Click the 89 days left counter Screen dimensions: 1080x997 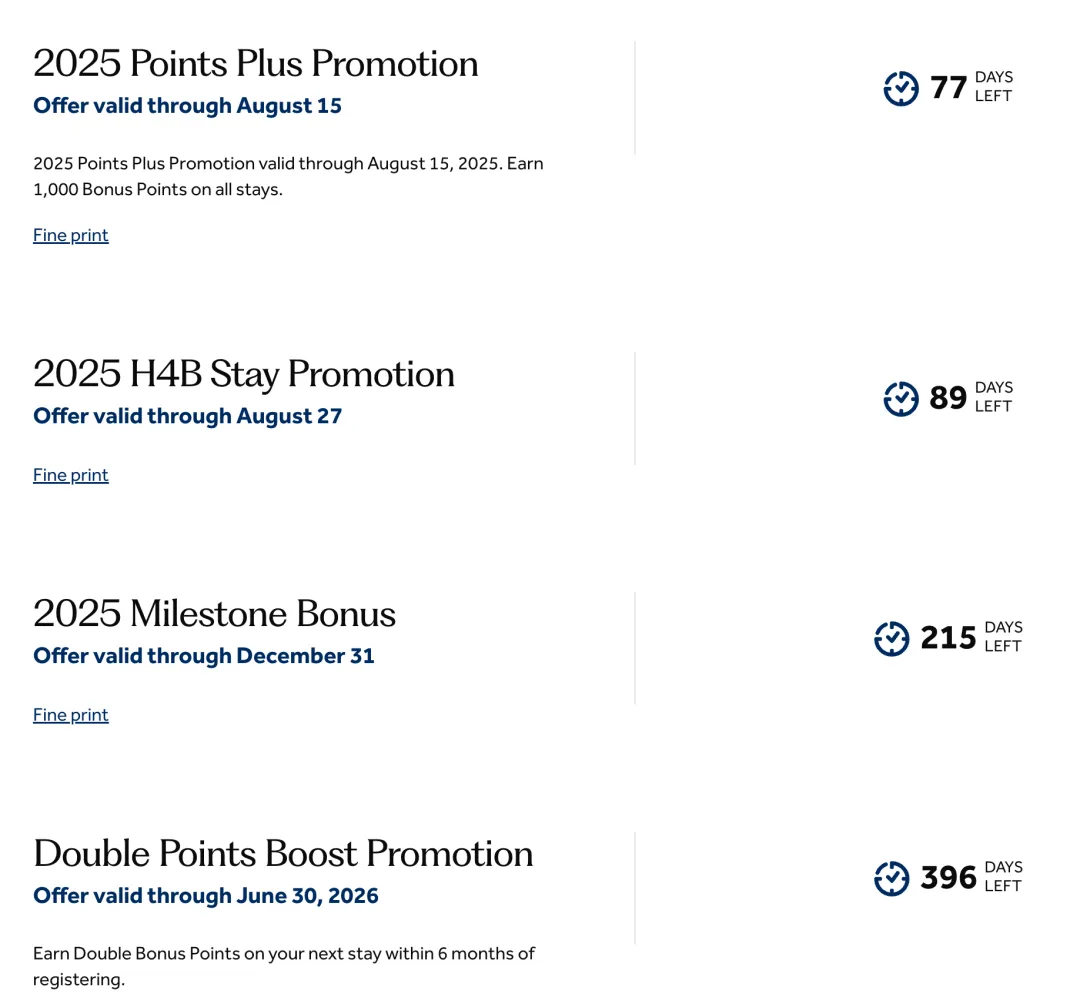point(948,398)
